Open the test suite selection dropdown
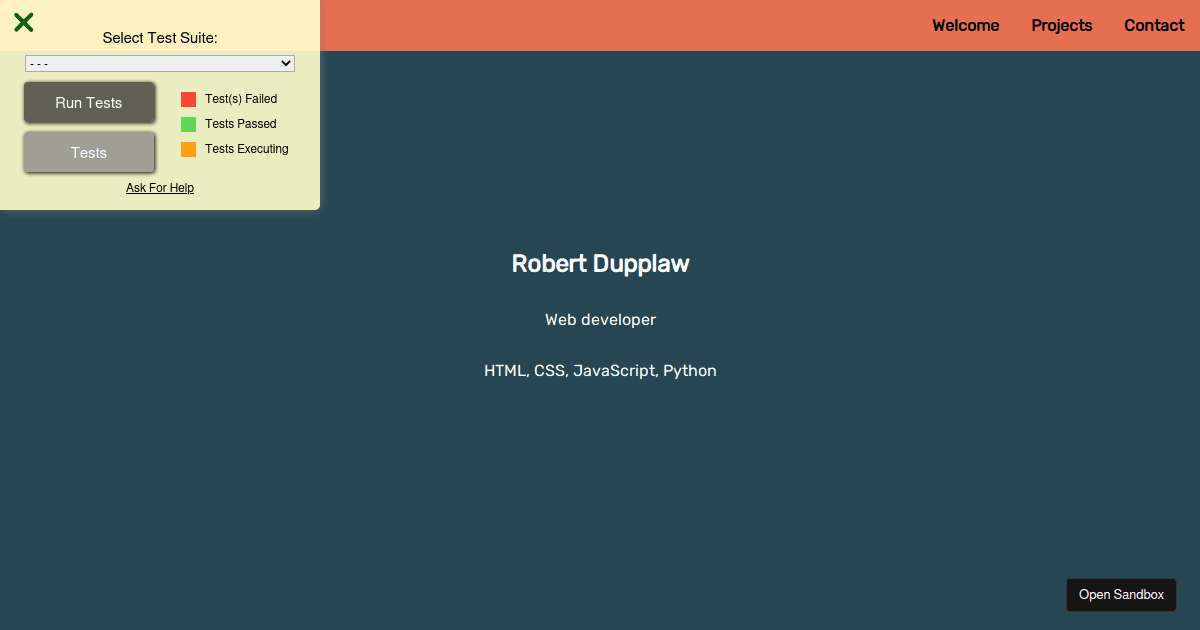Viewport: 1200px width, 630px height. (x=160, y=63)
